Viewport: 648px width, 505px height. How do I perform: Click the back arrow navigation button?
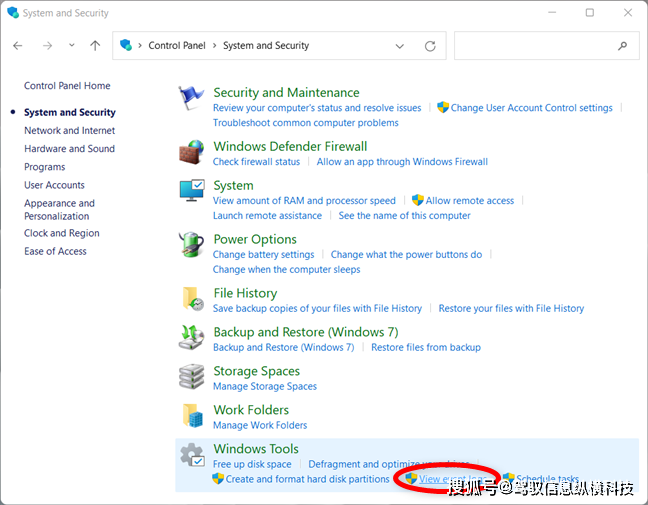(x=18, y=45)
